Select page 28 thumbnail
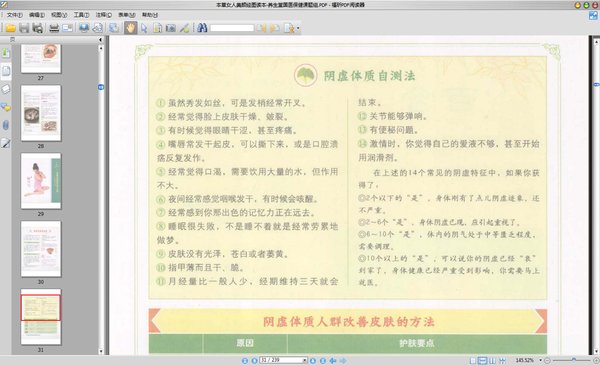 tap(41, 113)
